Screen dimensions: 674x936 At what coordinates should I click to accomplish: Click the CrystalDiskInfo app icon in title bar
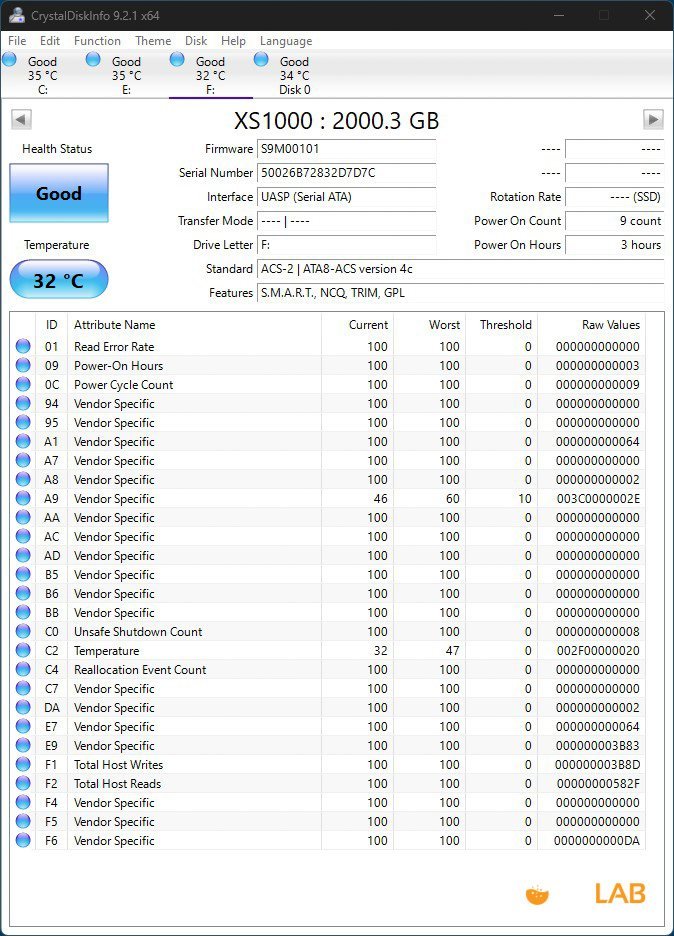[16, 16]
